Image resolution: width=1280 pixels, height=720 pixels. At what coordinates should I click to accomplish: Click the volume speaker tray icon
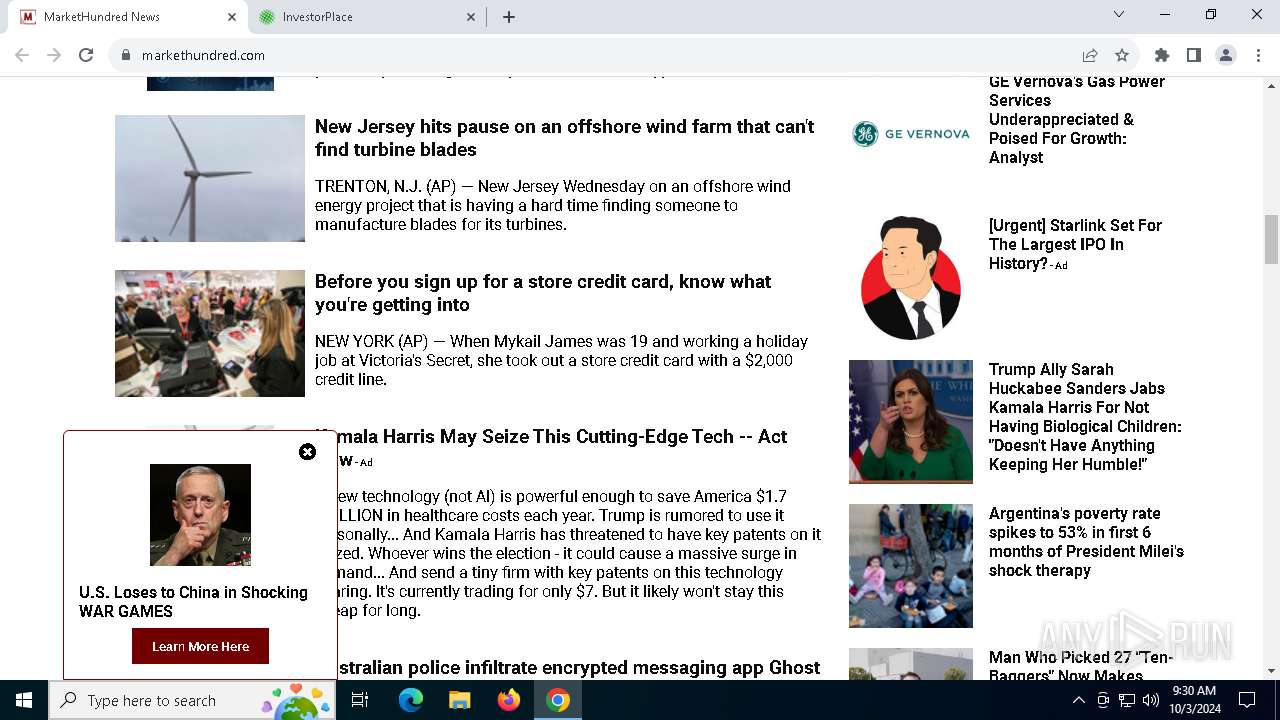[x=1151, y=700]
